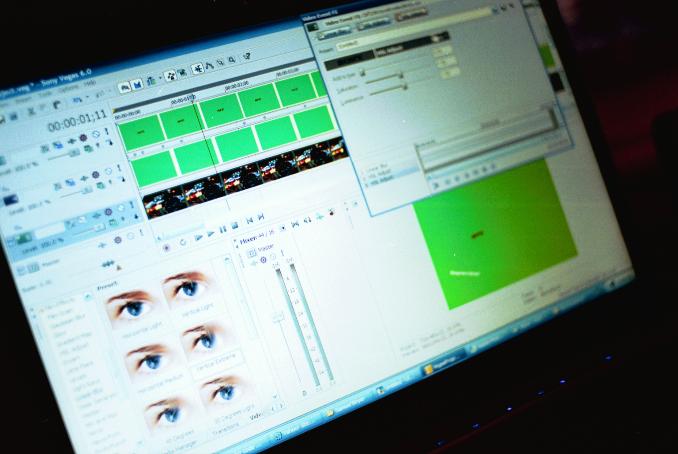Viewport: 678px width, 454px height.
Task: Click the playhead marker on timeline ruler
Action: coord(194,98)
